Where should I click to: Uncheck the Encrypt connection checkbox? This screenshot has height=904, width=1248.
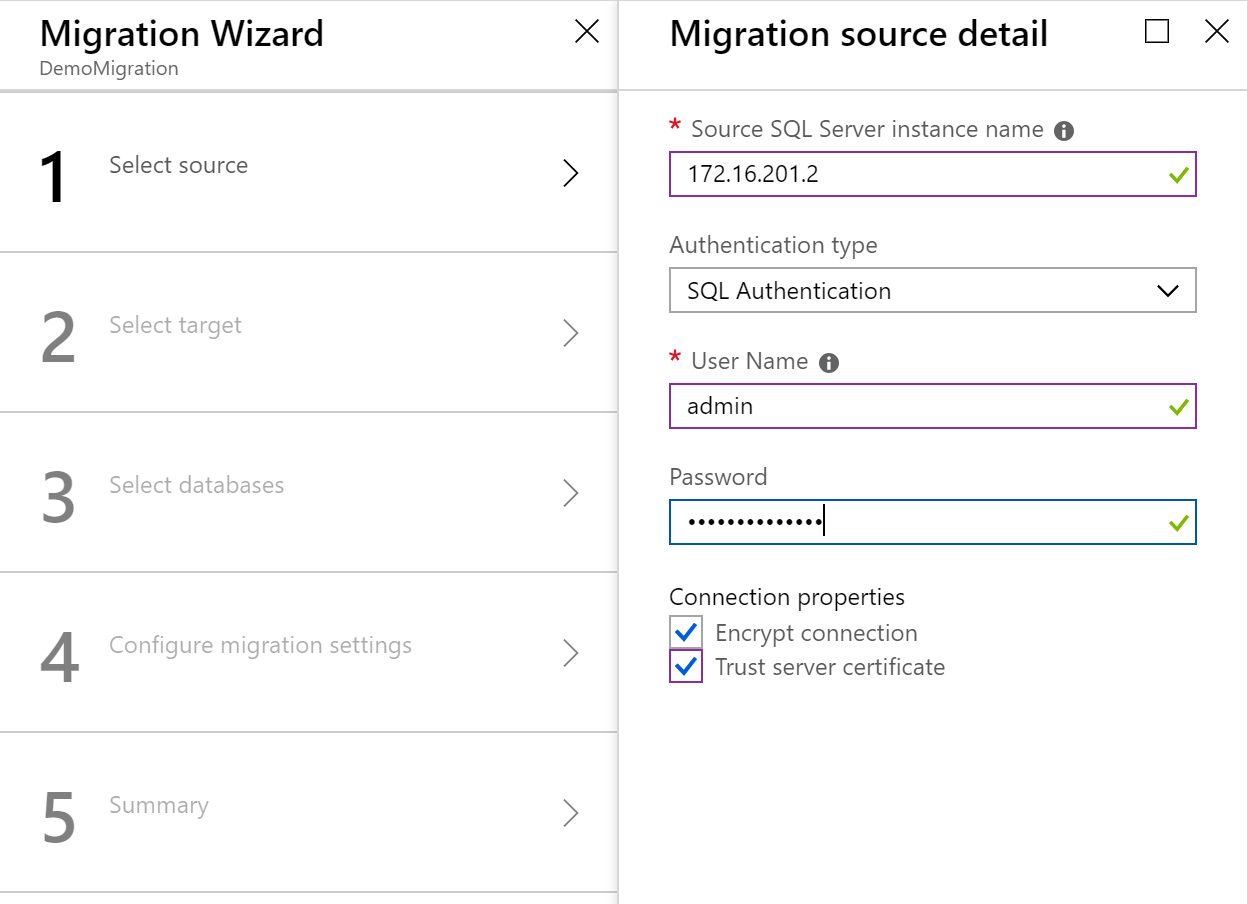(x=686, y=633)
